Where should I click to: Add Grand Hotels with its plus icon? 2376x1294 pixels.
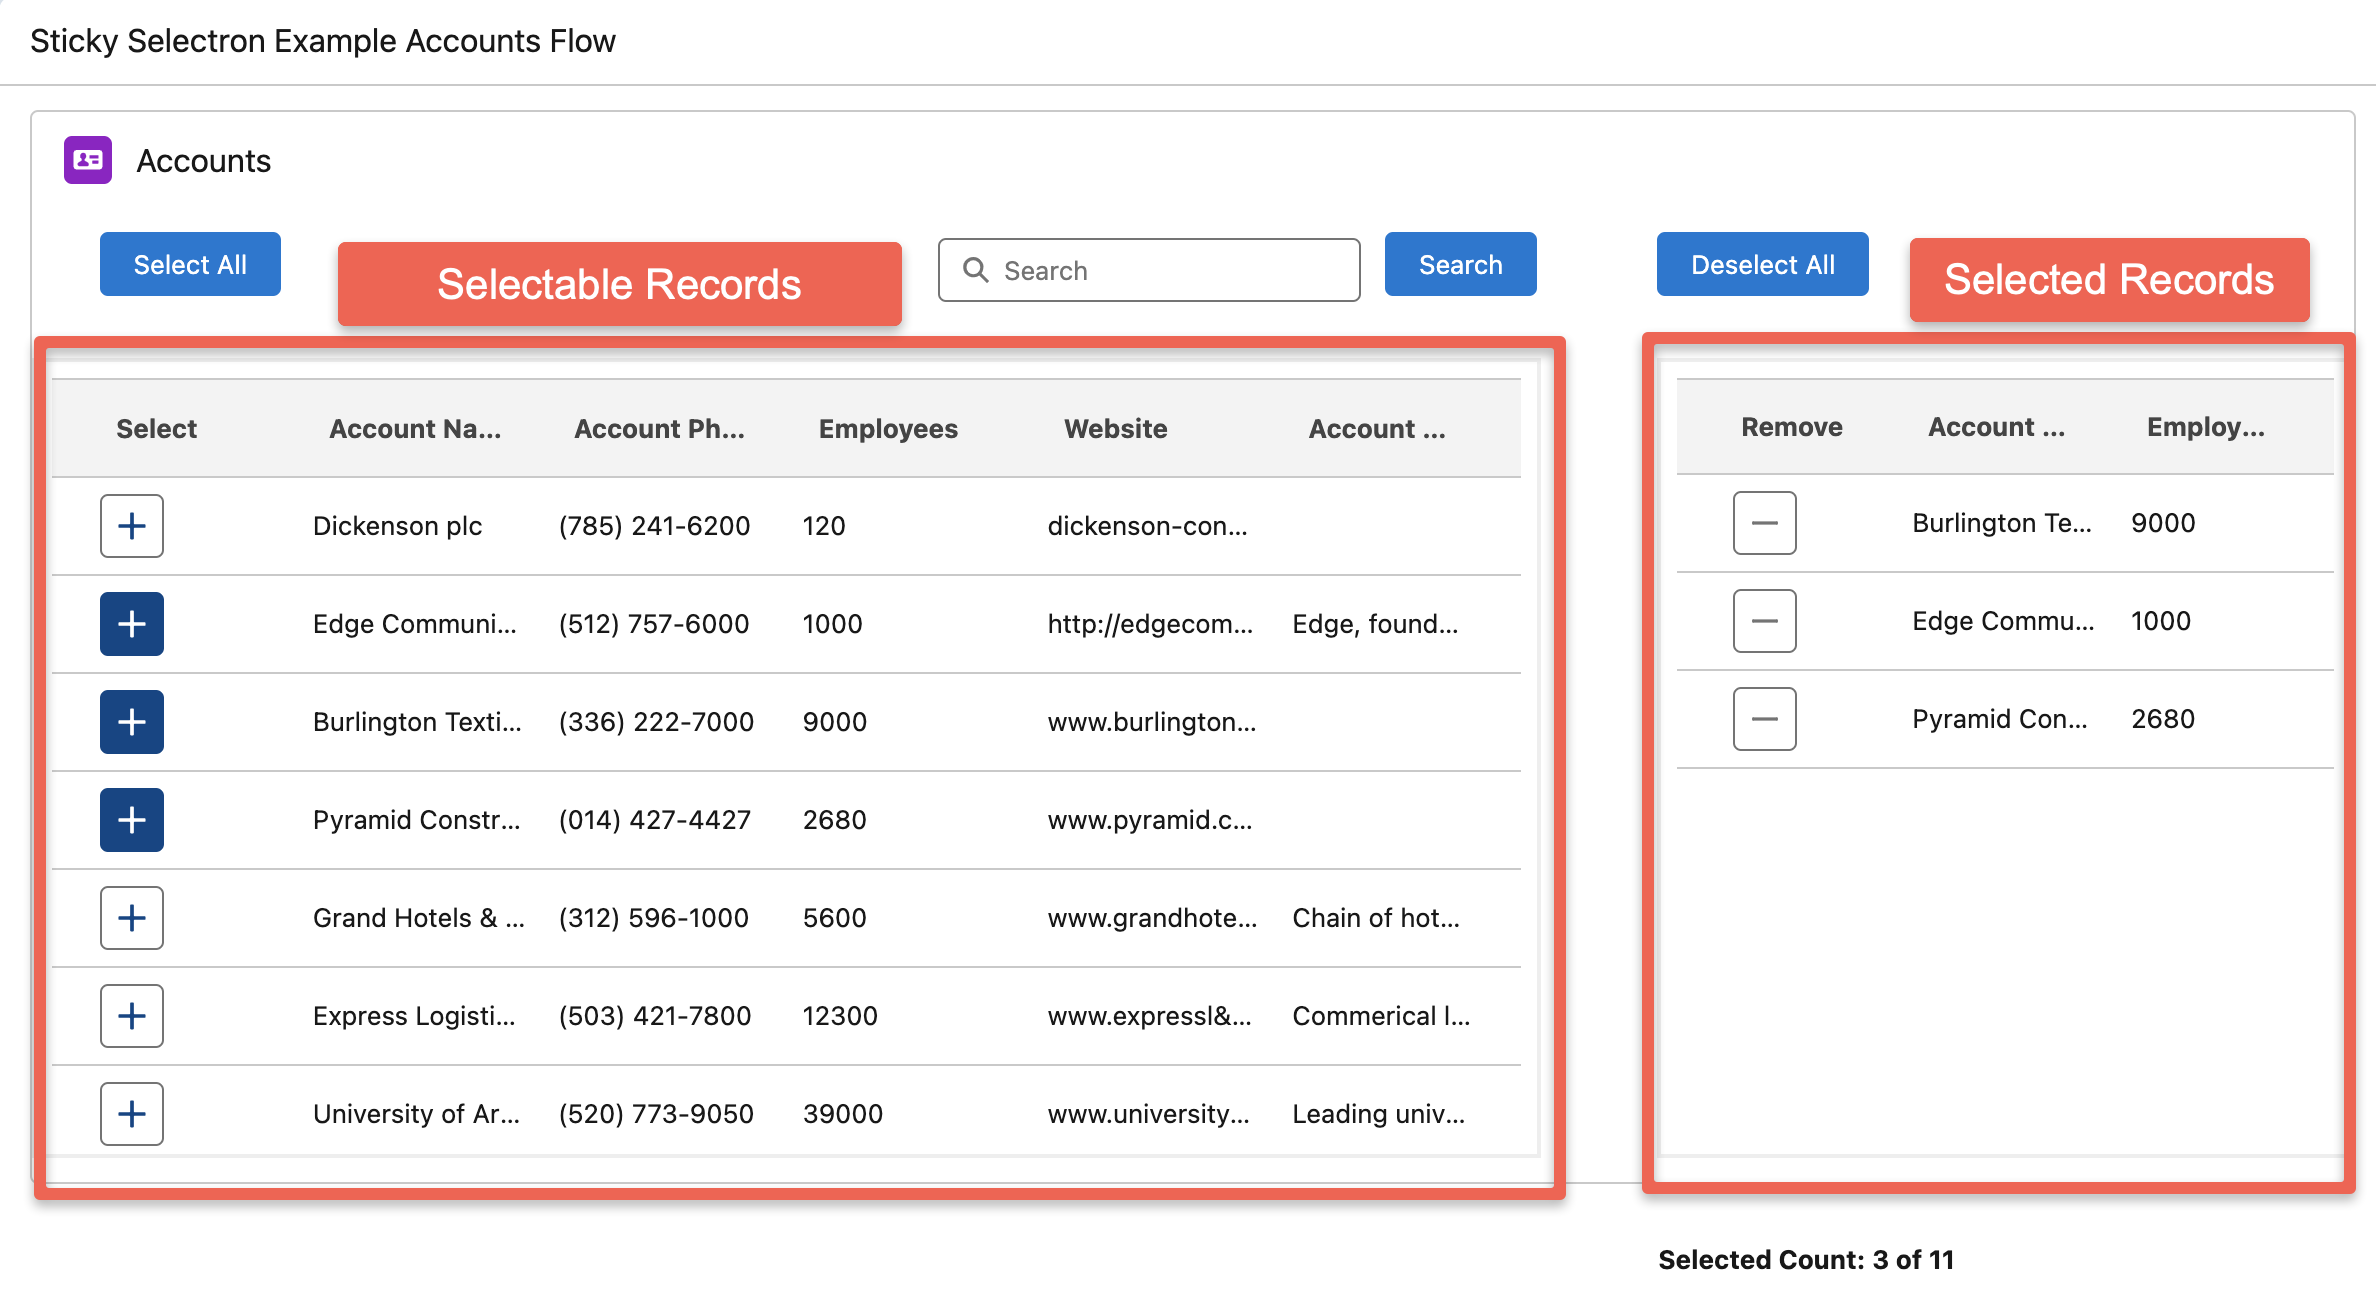(x=132, y=918)
